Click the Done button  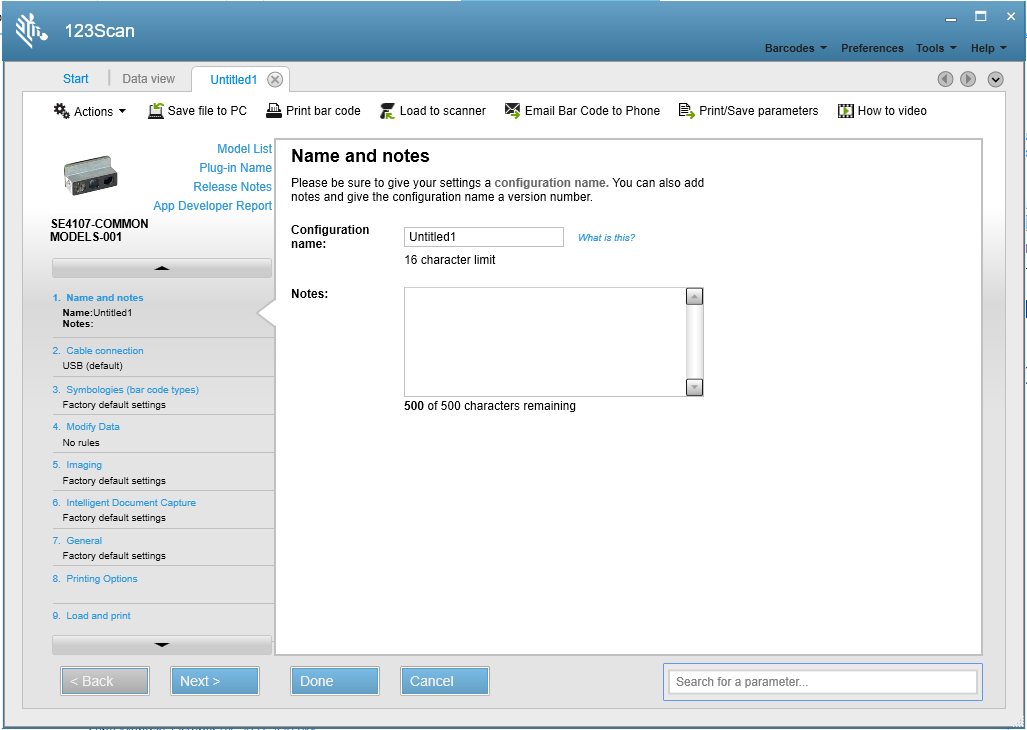click(x=335, y=681)
